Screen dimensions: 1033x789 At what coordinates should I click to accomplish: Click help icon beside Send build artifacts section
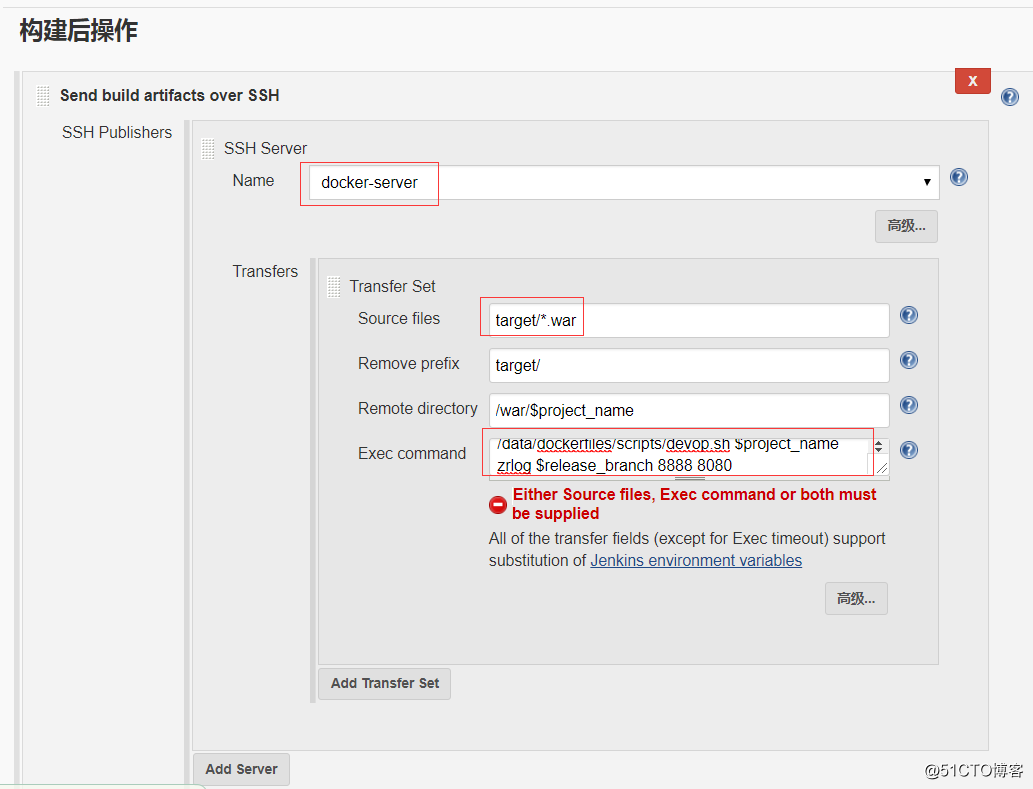[1010, 97]
